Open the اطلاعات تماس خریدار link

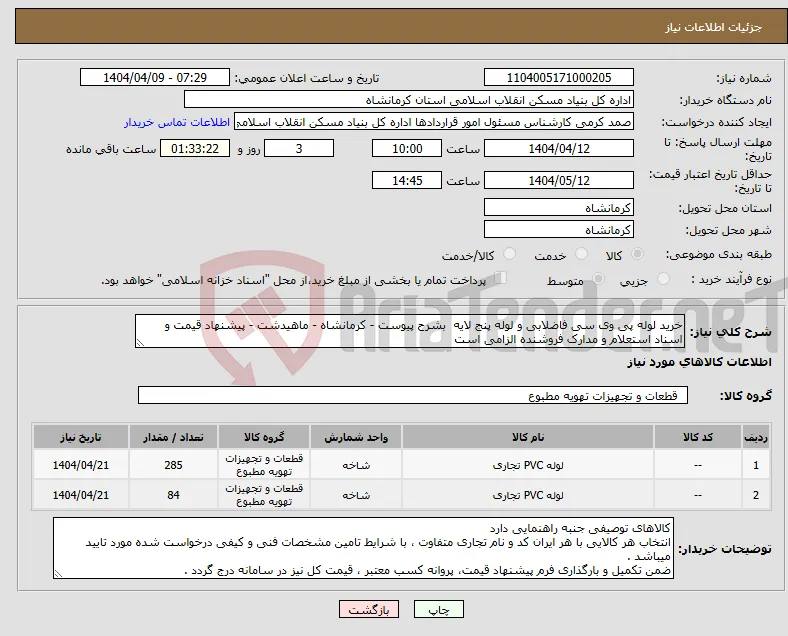[x=177, y=122]
